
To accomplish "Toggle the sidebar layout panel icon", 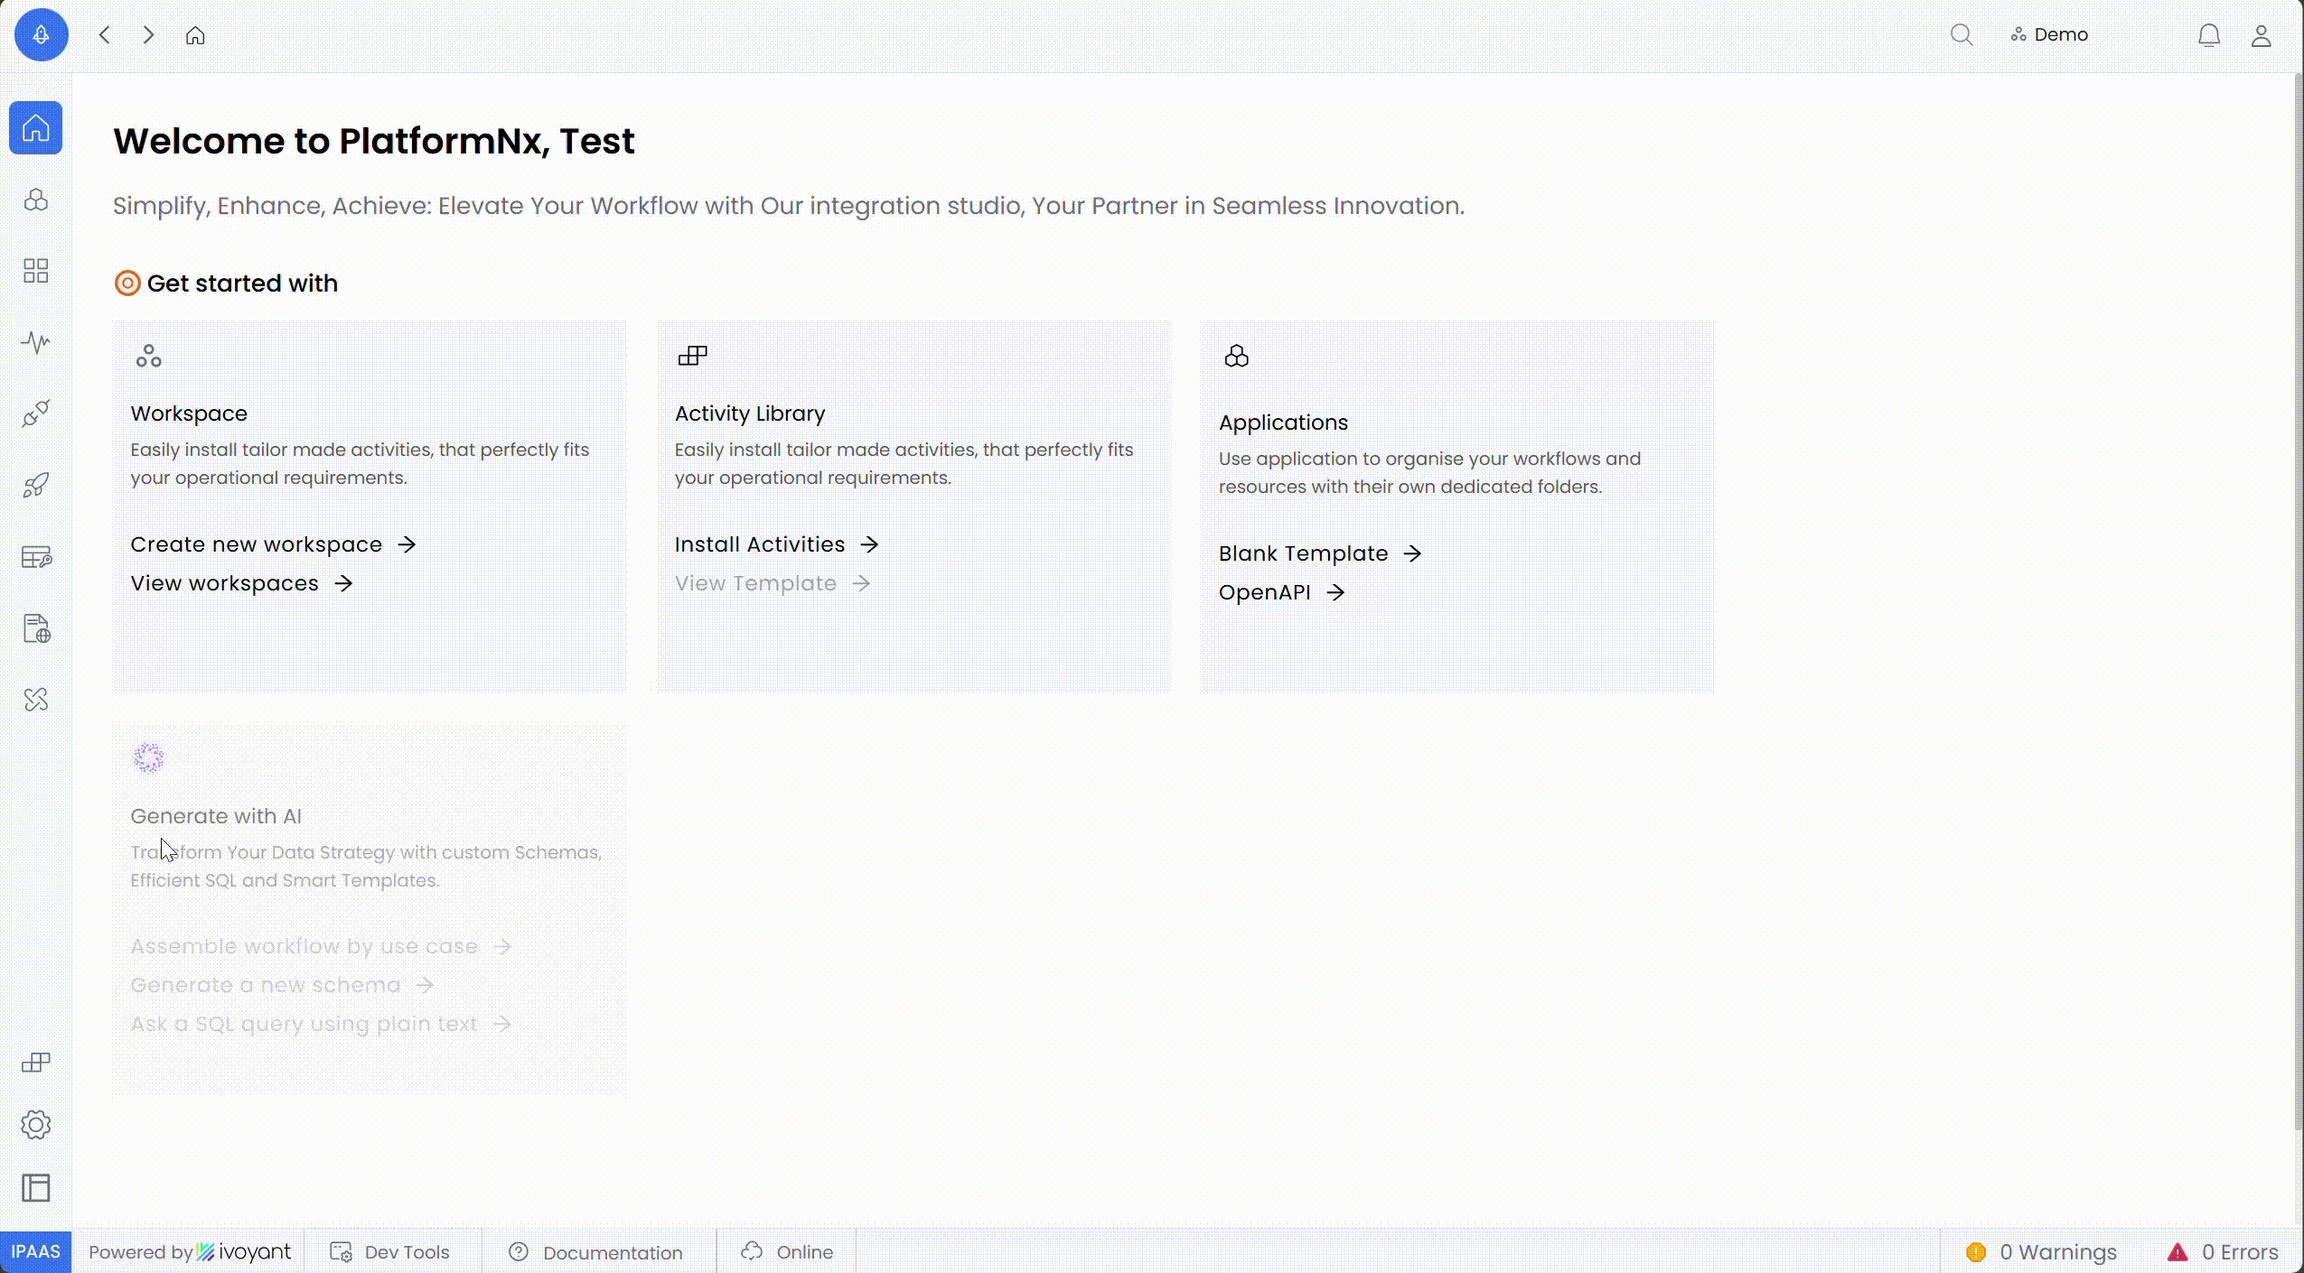I will point(36,1188).
